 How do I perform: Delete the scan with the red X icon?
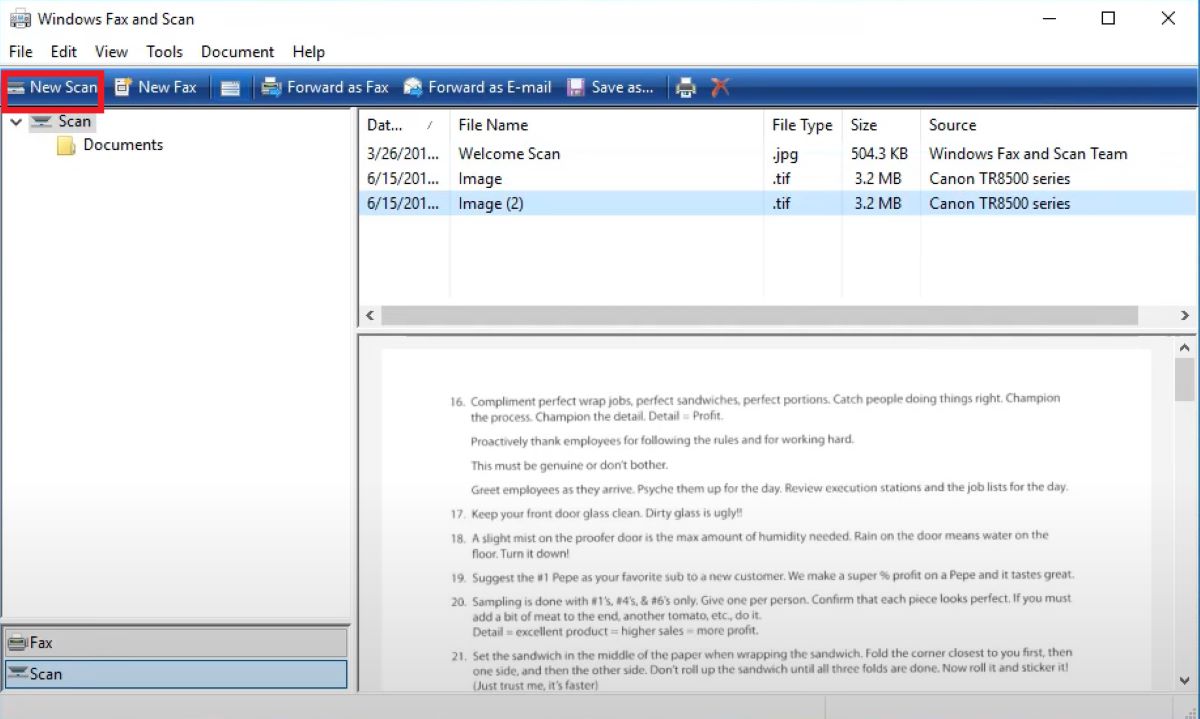tap(720, 87)
